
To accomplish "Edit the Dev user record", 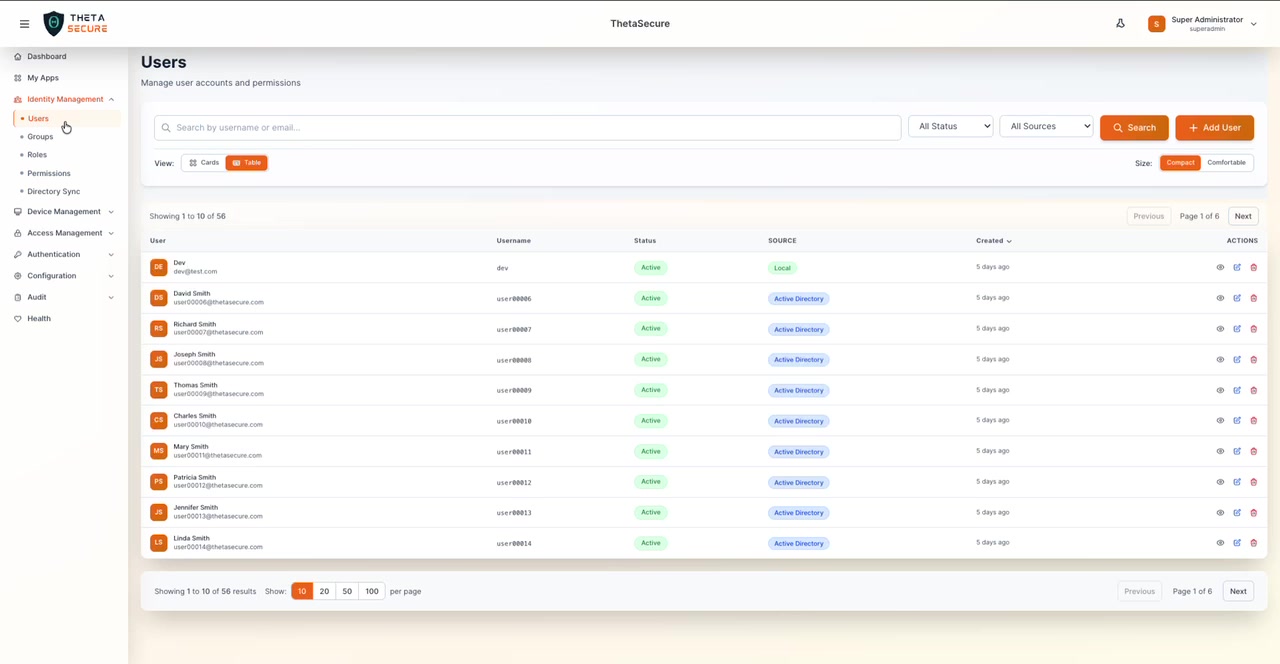I will (x=1237, y=267).
